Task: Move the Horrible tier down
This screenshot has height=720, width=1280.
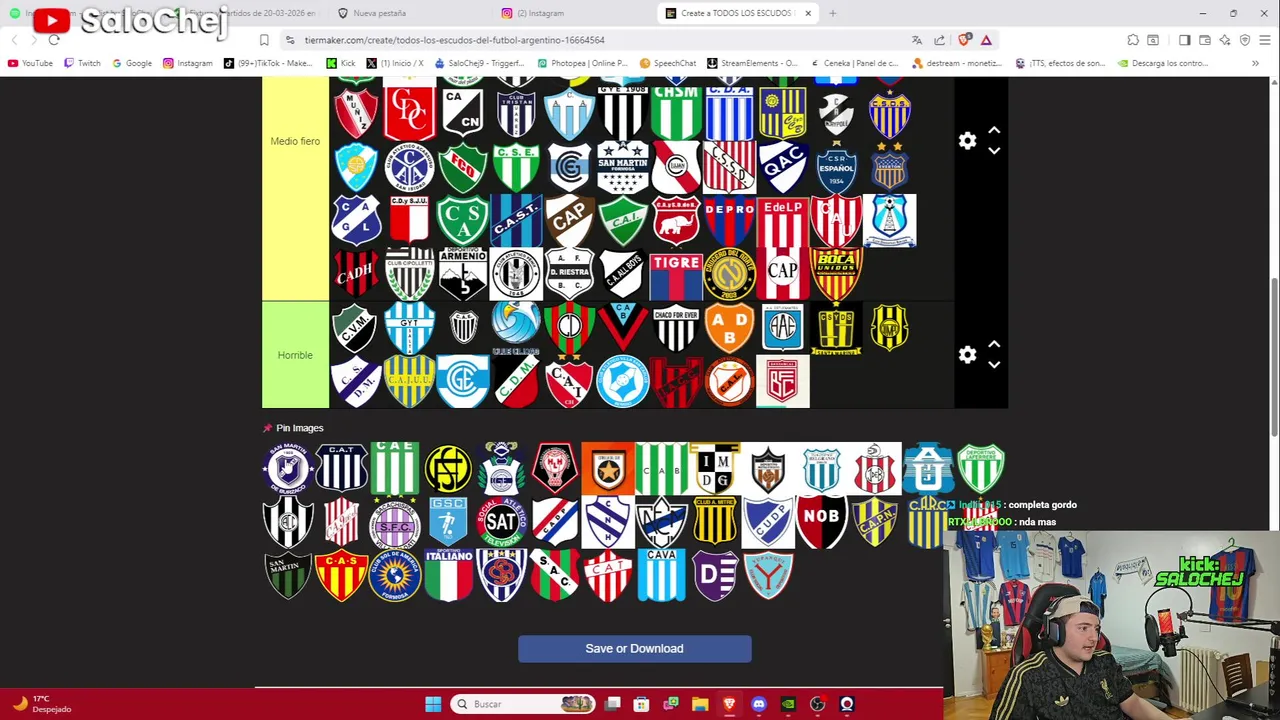Action: coord(994,365)
